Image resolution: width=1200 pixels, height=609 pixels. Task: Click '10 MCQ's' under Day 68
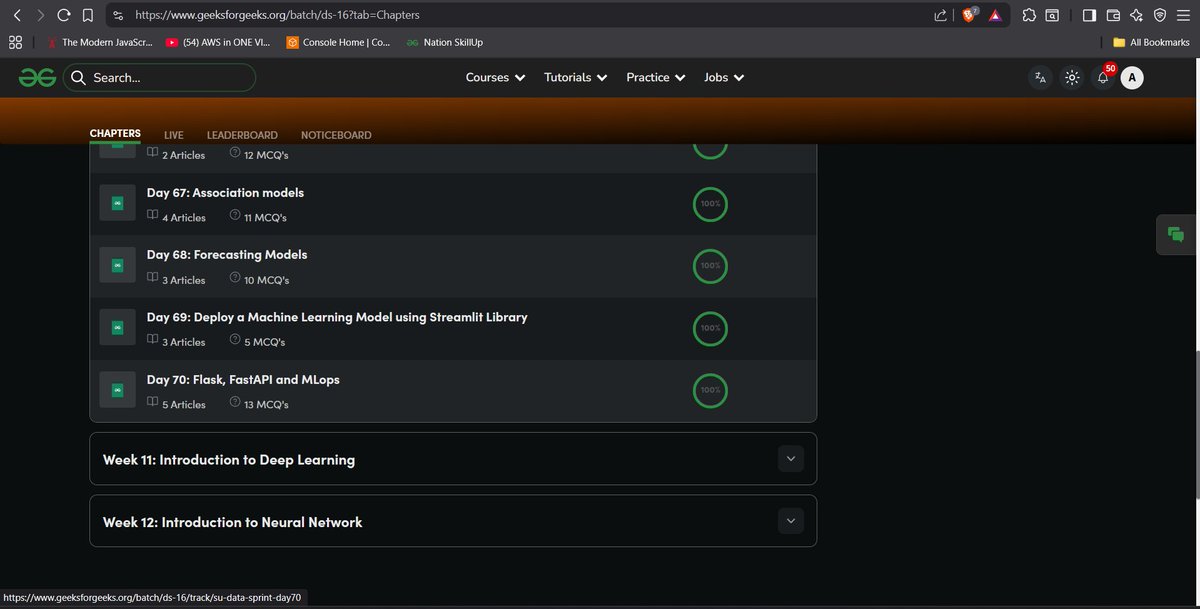click(266, 280)
